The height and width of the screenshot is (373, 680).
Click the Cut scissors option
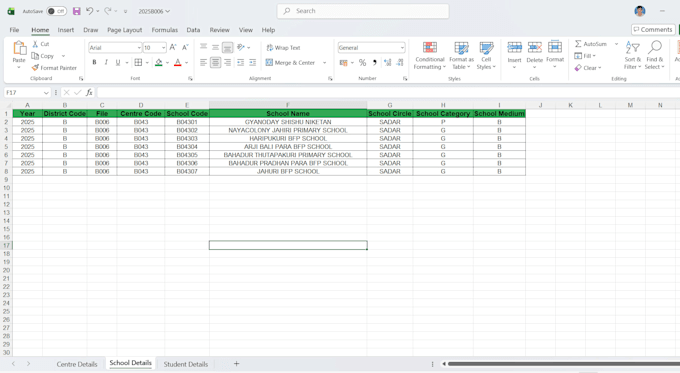point(41,44)
